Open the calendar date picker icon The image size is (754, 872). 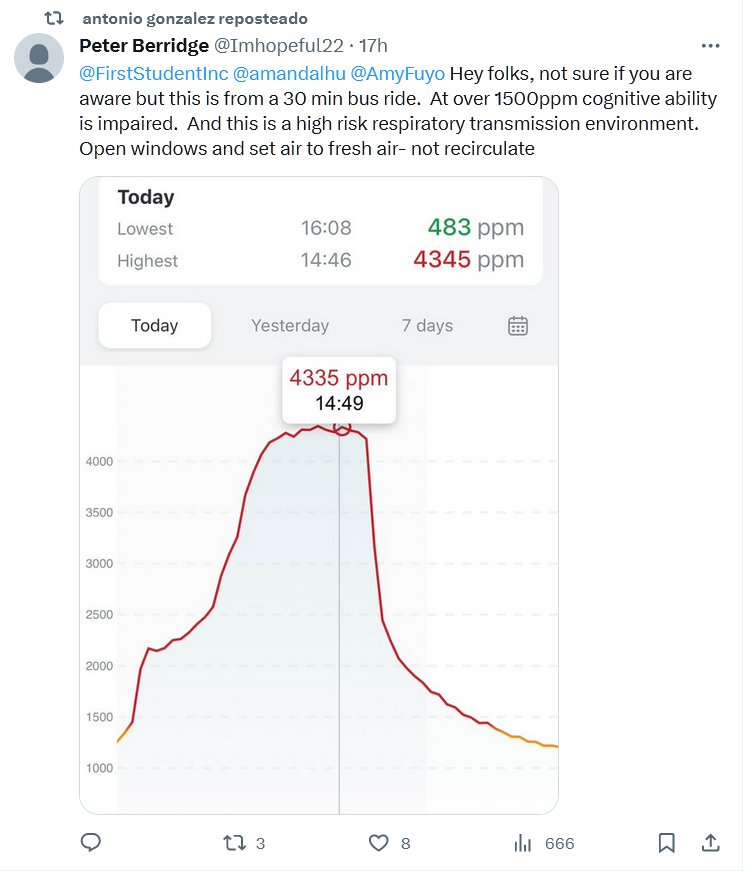[x=518, y=325]
